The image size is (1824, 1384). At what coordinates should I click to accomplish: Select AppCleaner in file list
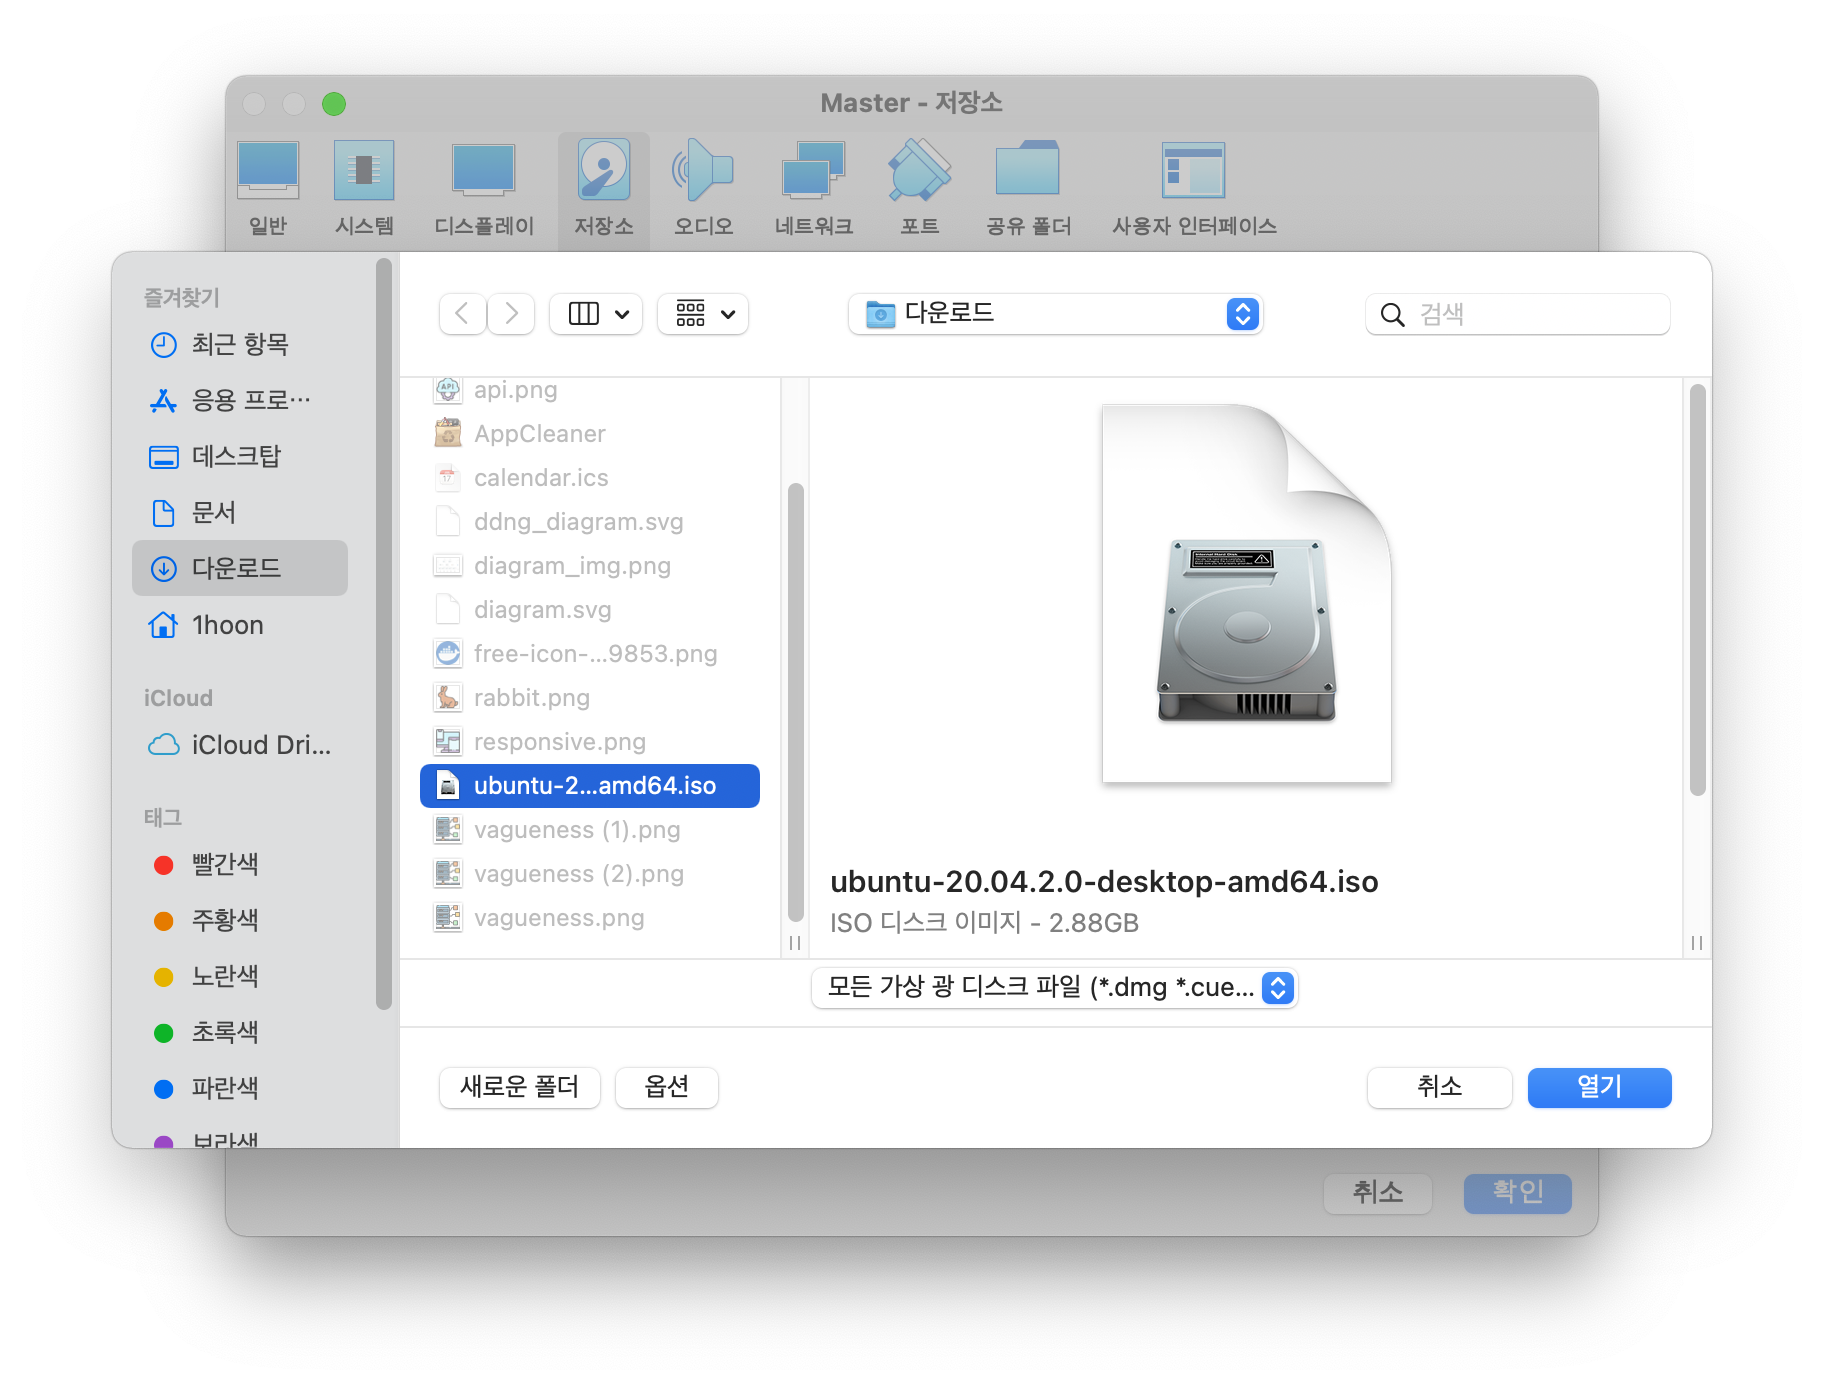(x=590, y=434)
